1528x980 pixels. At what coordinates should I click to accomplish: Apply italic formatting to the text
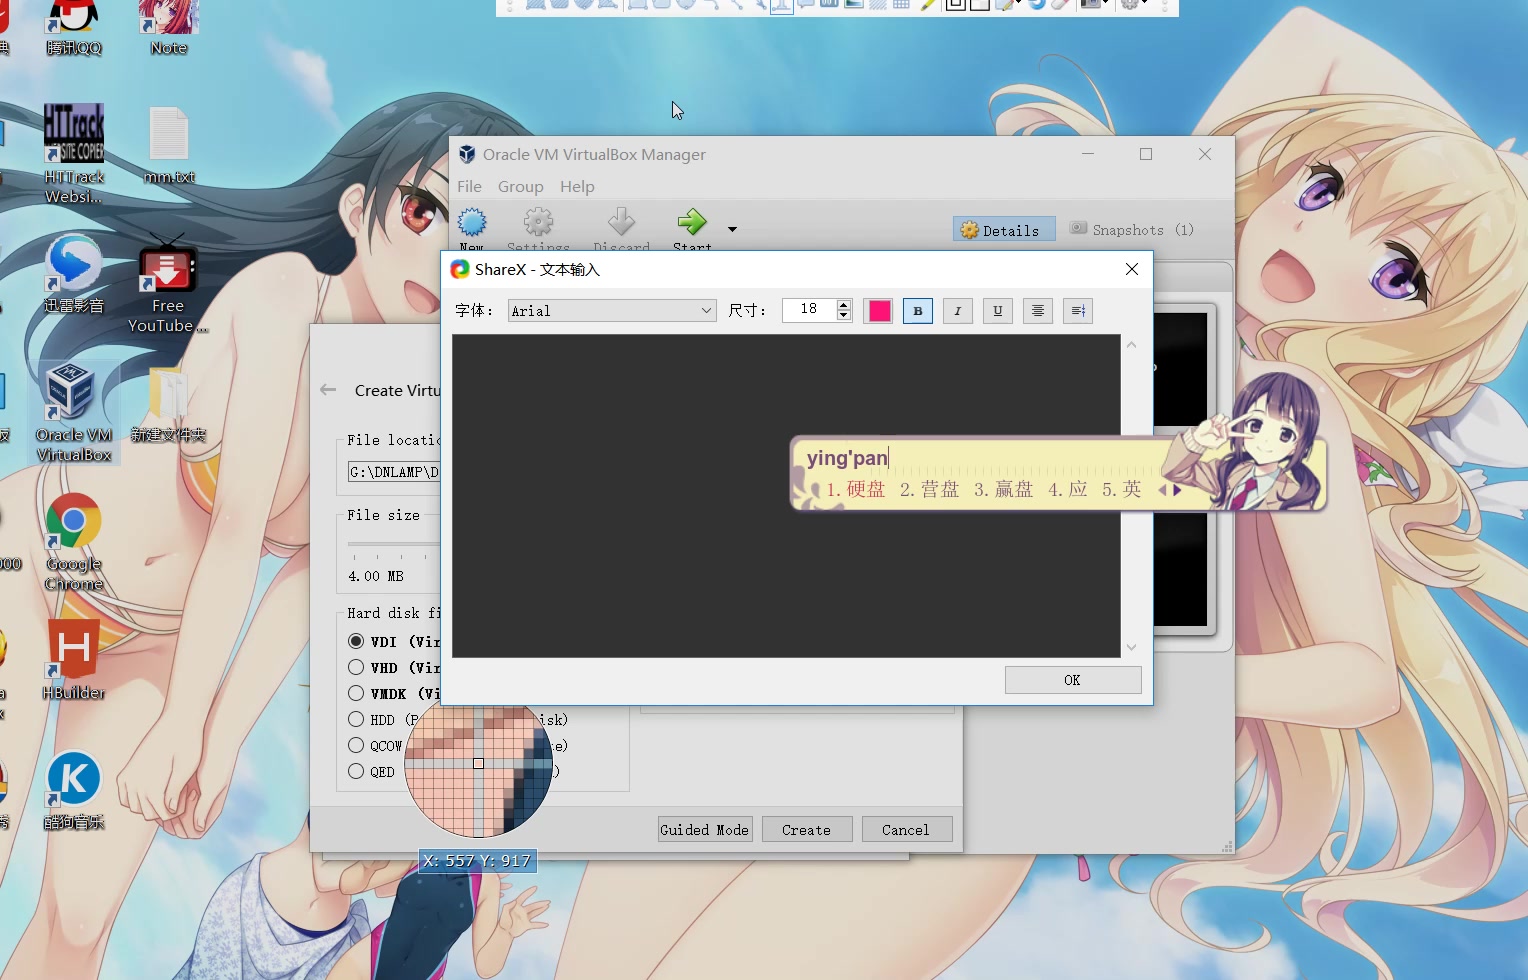(x=957, y=310)
